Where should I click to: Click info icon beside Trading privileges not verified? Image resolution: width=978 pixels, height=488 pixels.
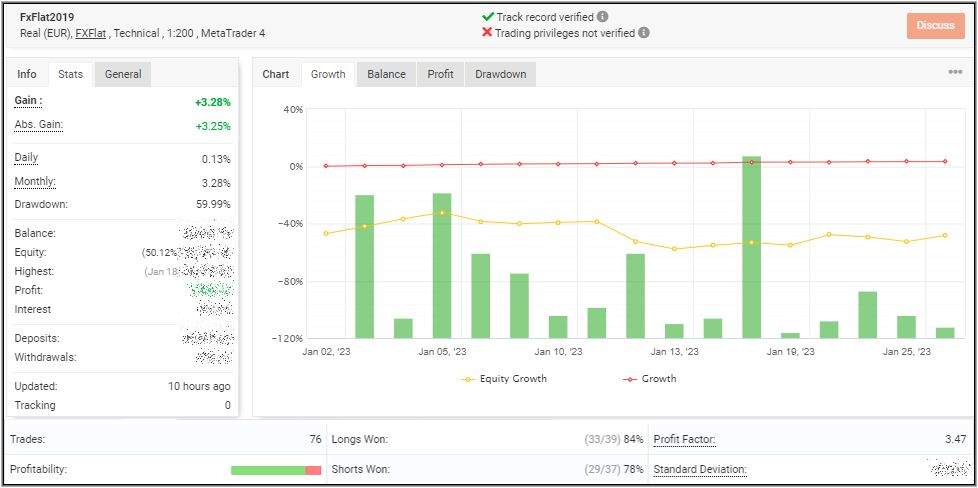tap(644, 32)
